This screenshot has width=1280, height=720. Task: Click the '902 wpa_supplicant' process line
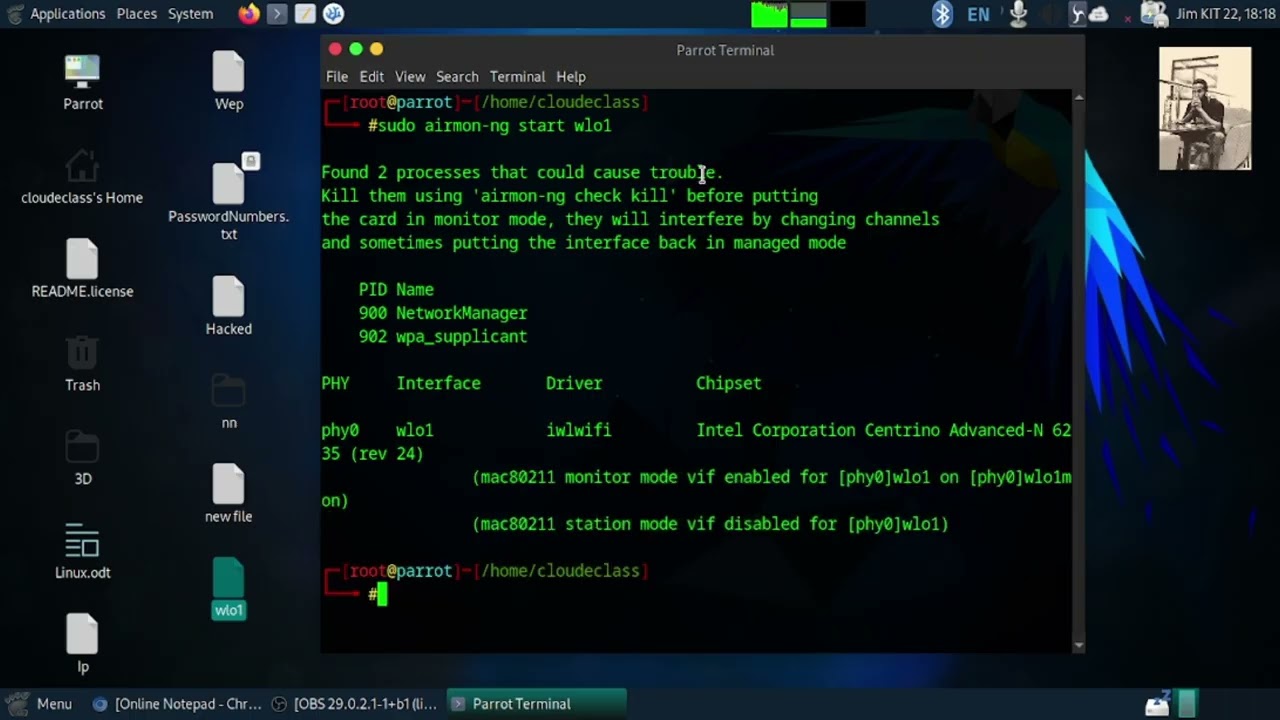[x=443, y=337]
